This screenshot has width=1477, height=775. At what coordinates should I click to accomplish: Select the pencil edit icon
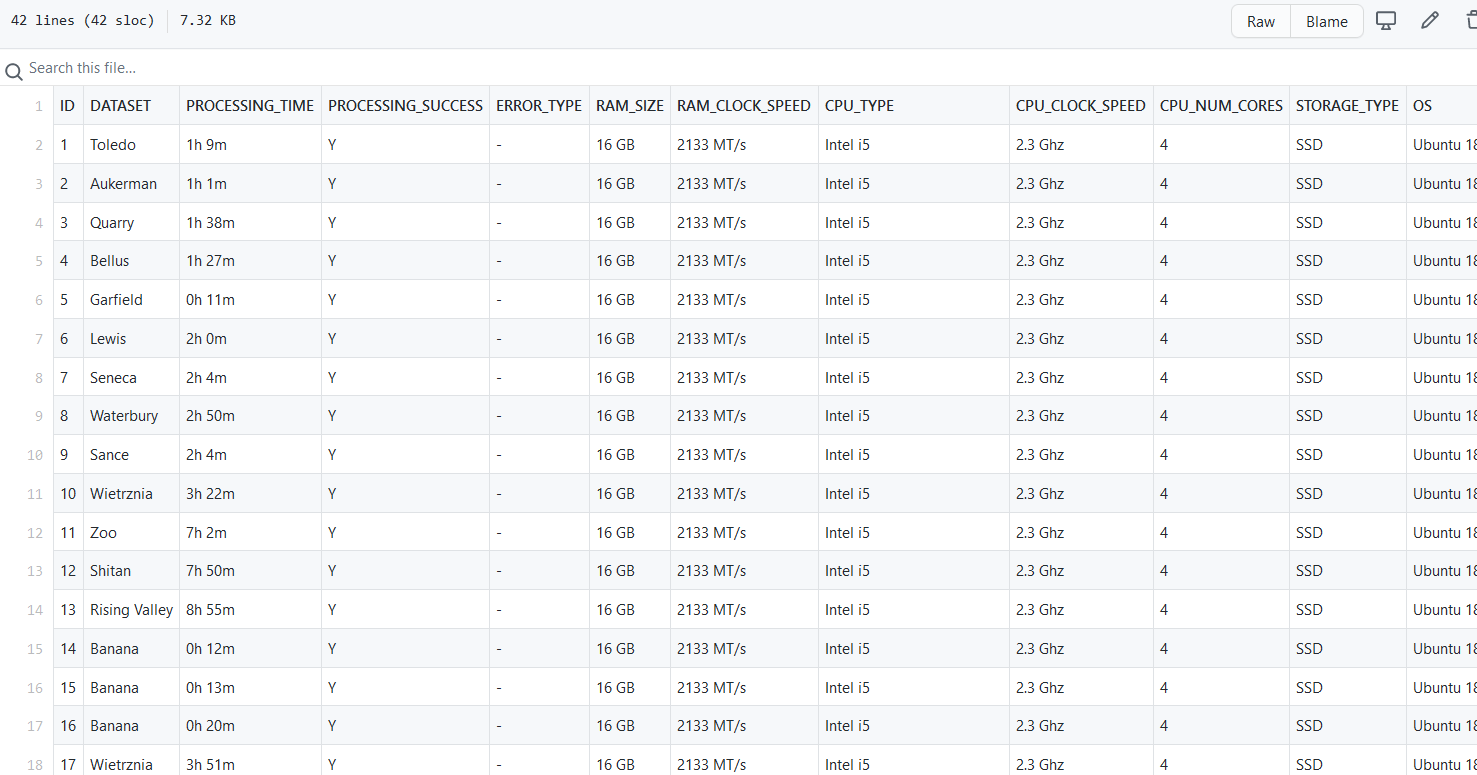pos(1429,20)
